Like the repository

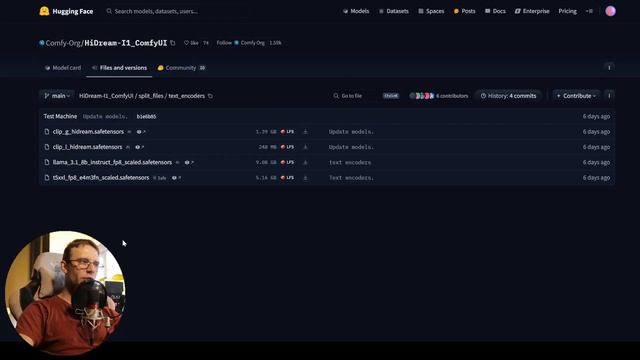pyautogui.click(x=191, y=43)
